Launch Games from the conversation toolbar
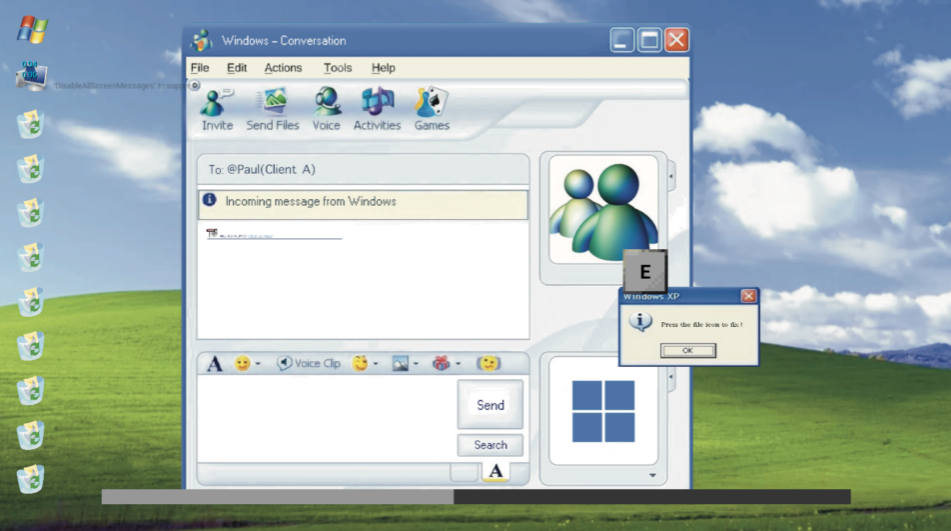The width and height of the screenshot is (951, 531). [x=431, y=102]
